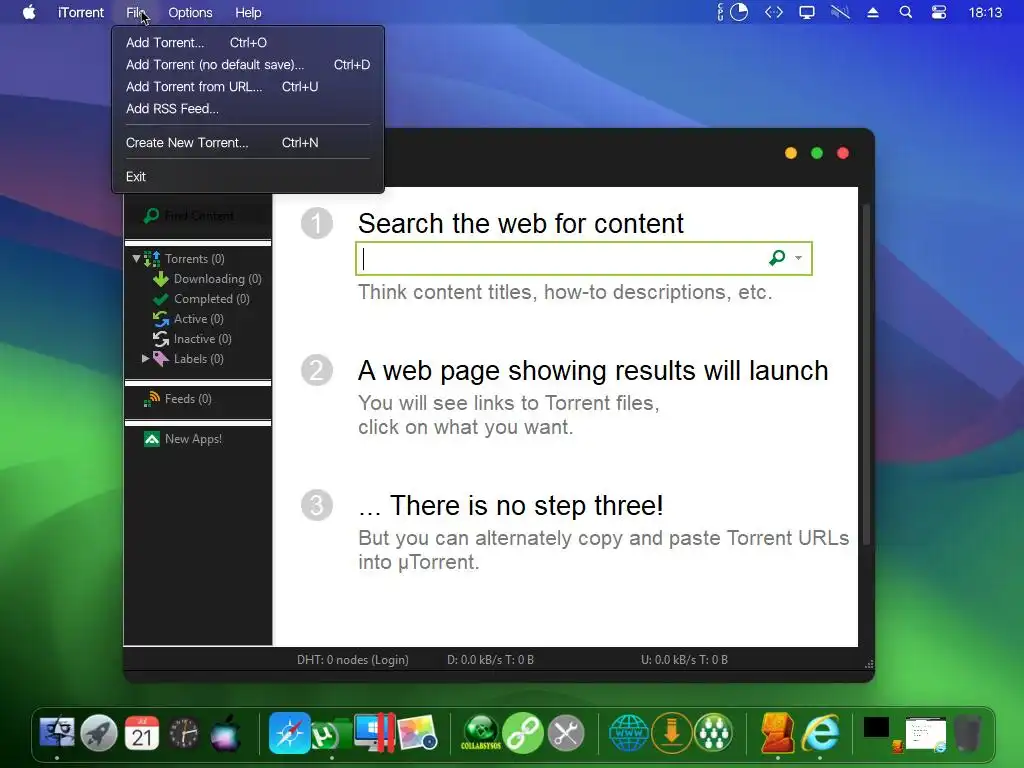
Task: Click the Torrents up-down arrows icon
Action: [152, 259]
